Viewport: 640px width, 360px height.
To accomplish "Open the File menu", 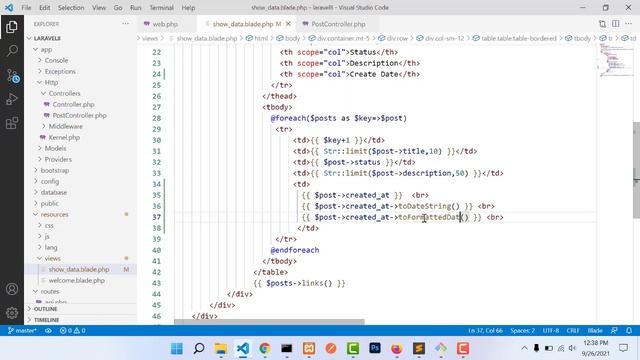I will tap(26, 8).
